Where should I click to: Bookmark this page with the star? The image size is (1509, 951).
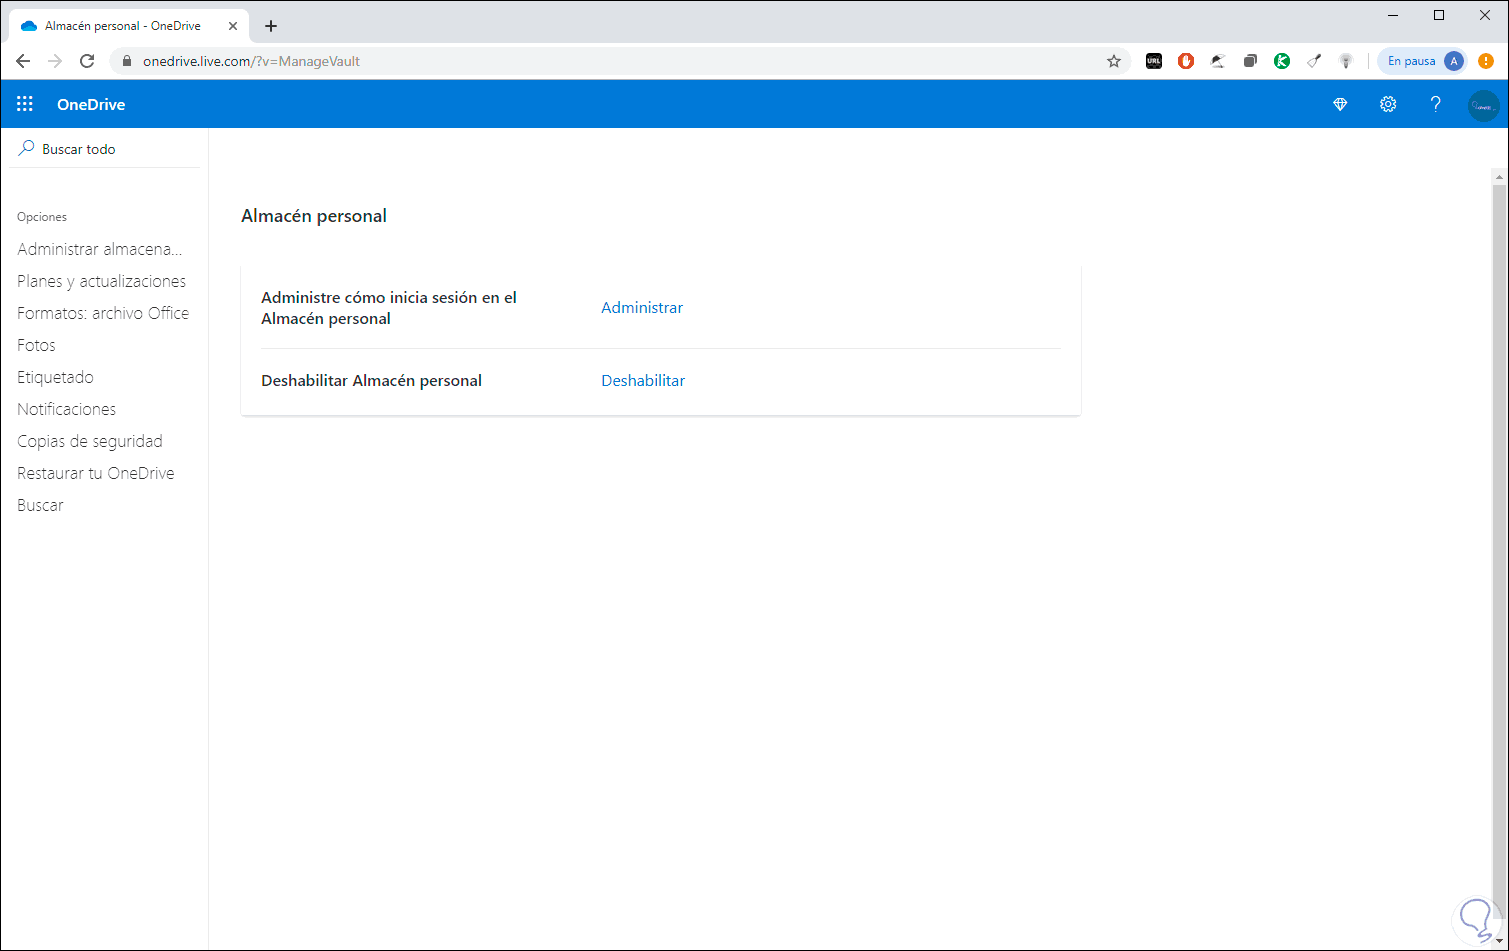[x=1114, y=61]
